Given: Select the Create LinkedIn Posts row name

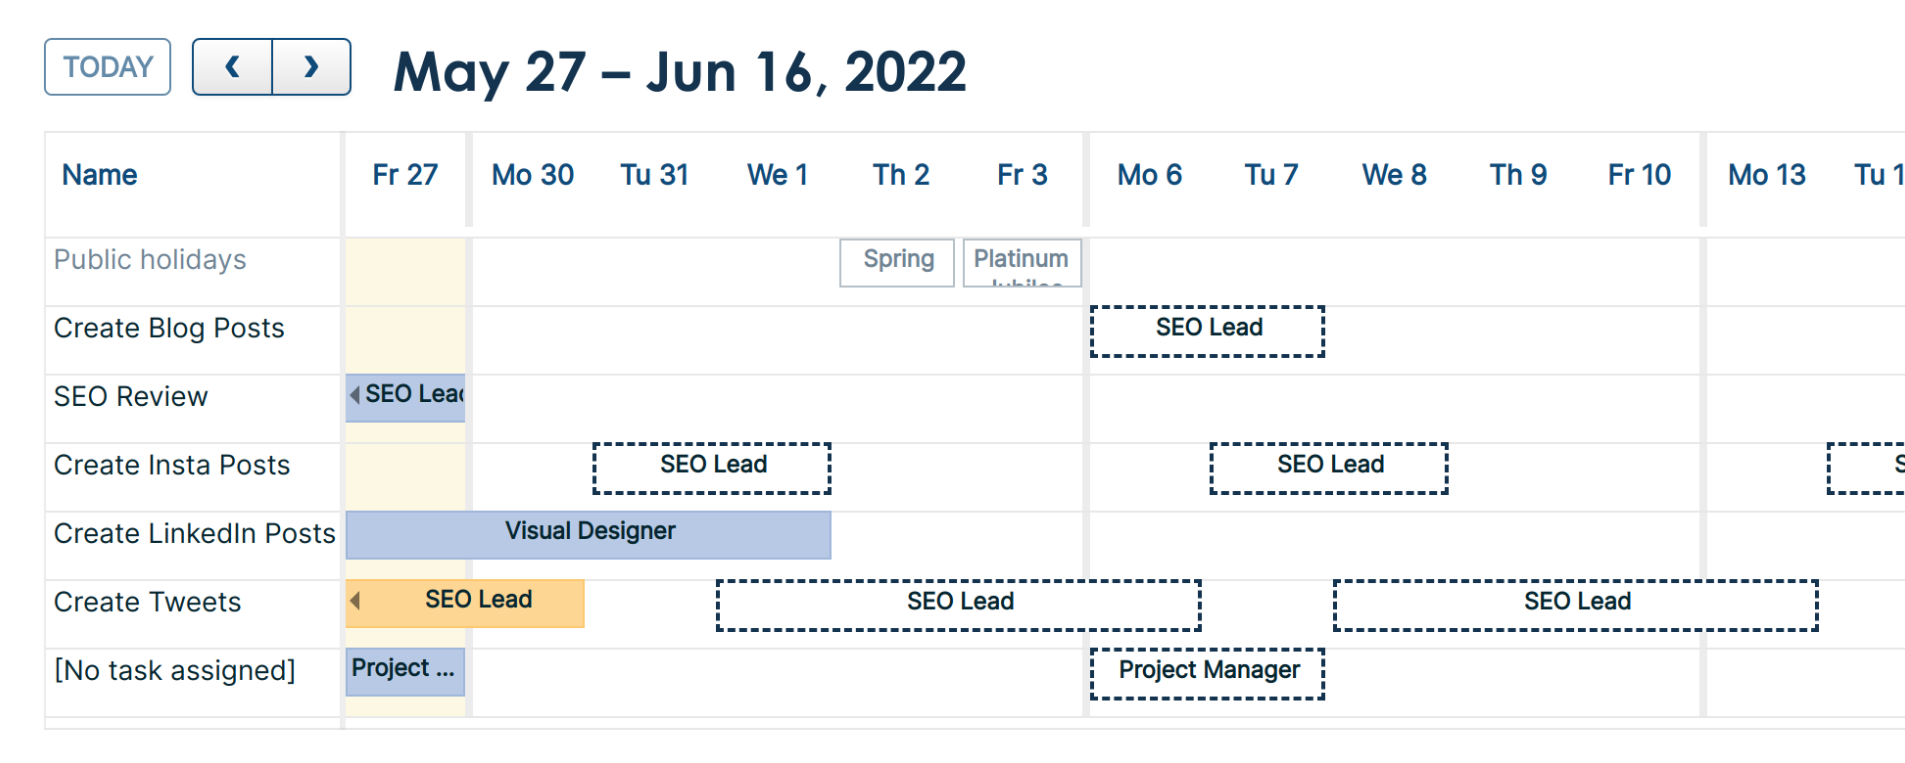Looking at the screenshot, I should point(194,534).
